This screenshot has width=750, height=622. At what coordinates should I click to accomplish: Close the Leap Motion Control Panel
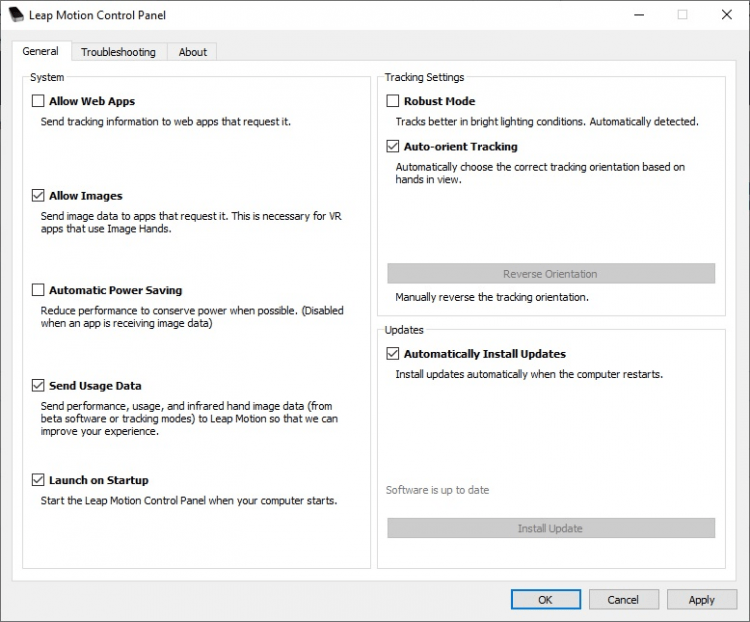(x=727, y=15)
